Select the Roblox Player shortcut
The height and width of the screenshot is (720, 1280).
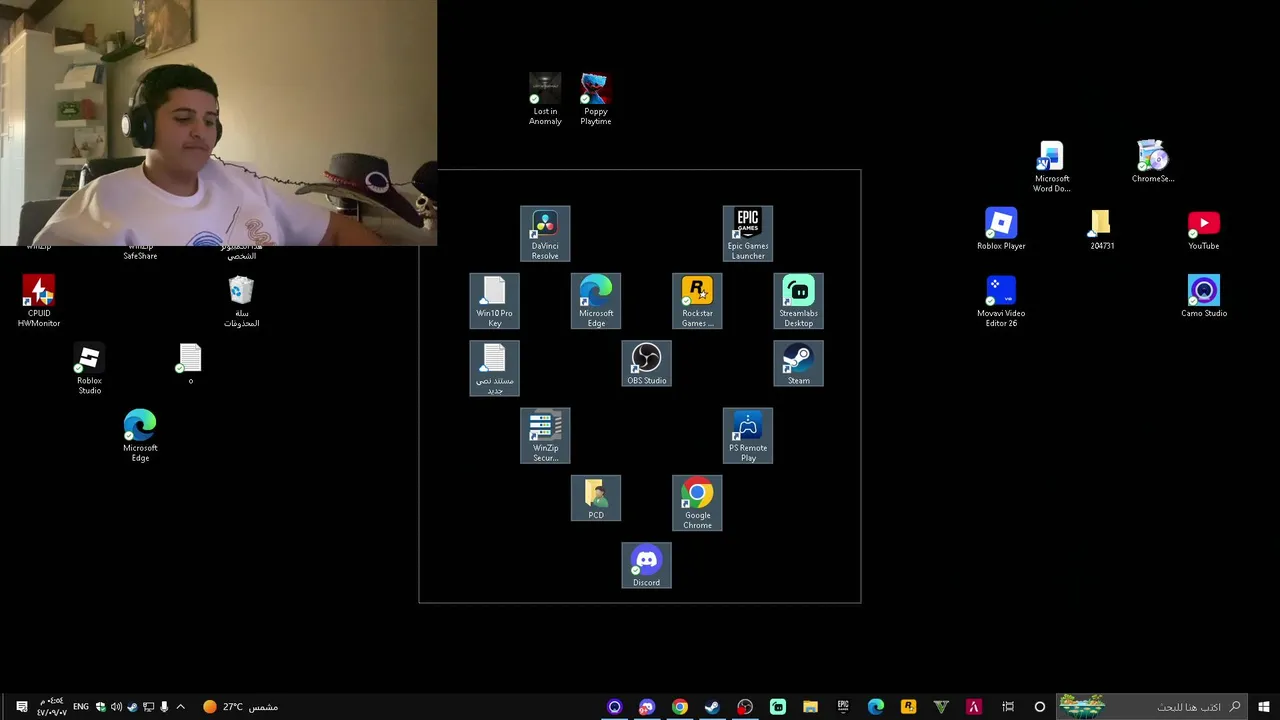click(x=1001, y=229)
